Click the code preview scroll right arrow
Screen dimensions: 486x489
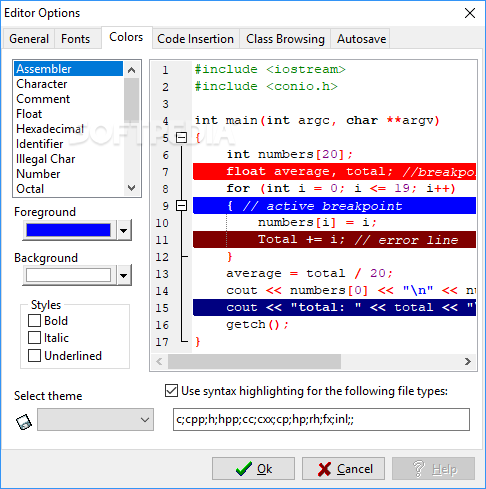[x=468, y=361]
